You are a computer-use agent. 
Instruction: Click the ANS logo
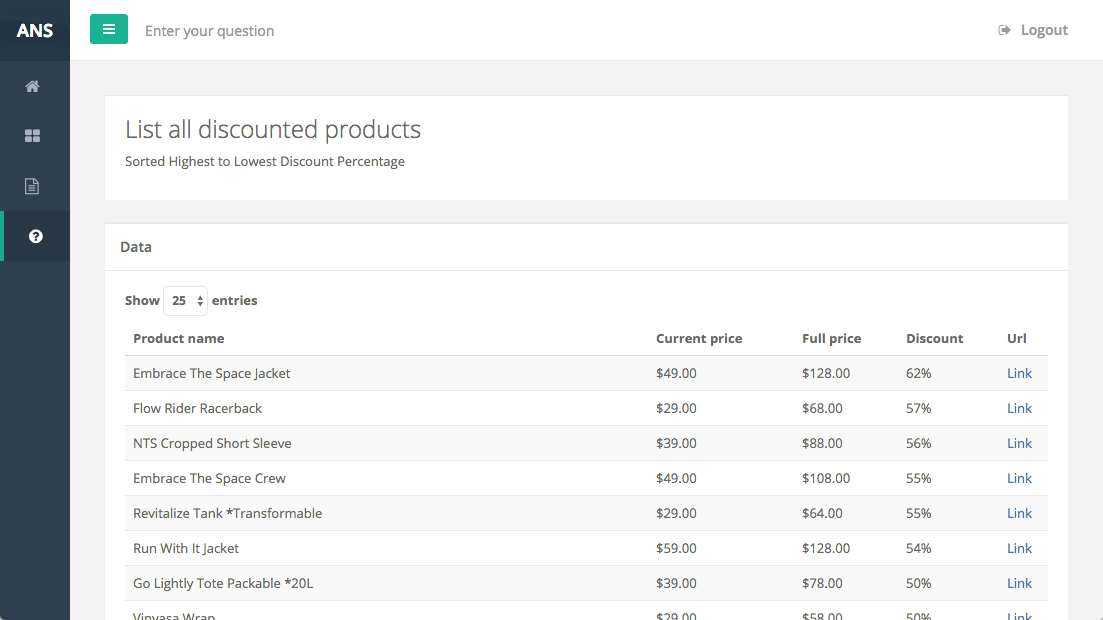(35, 30)
